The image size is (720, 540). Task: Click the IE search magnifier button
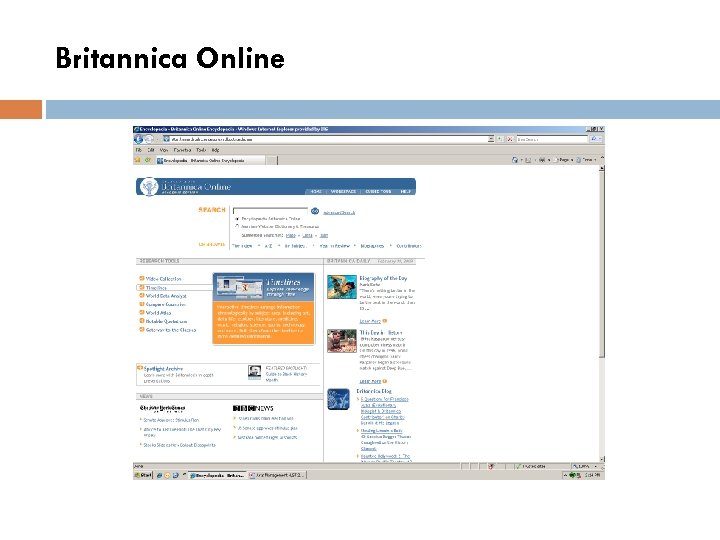click(594, 139)
